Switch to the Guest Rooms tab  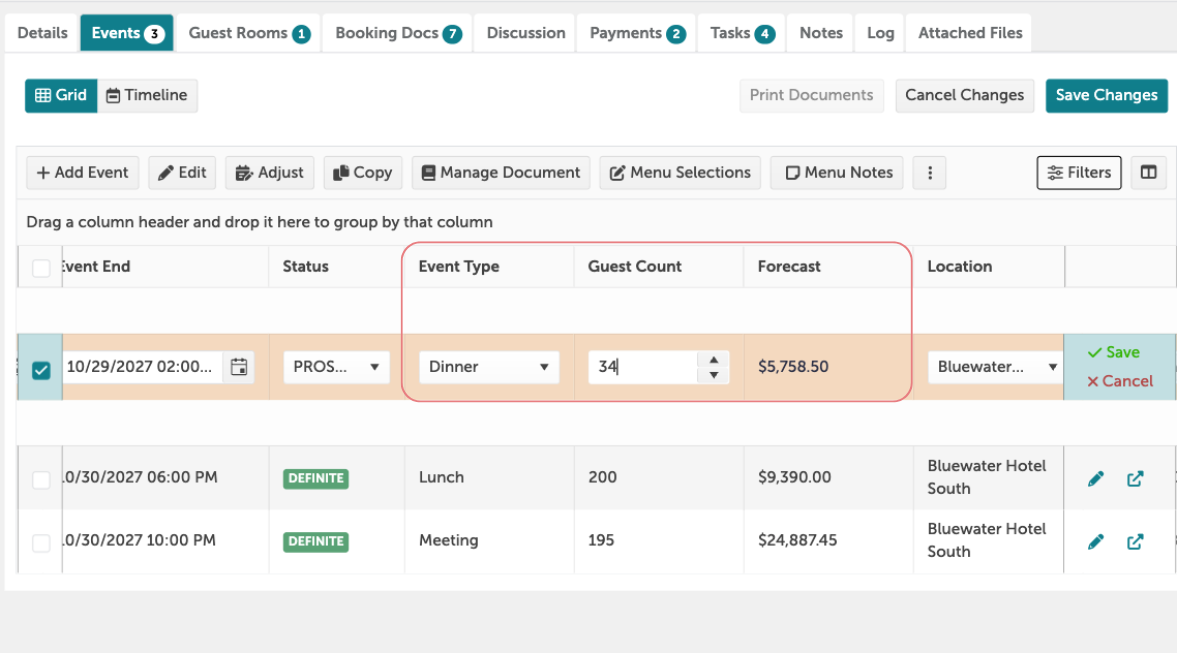click(x=248, y=33)
